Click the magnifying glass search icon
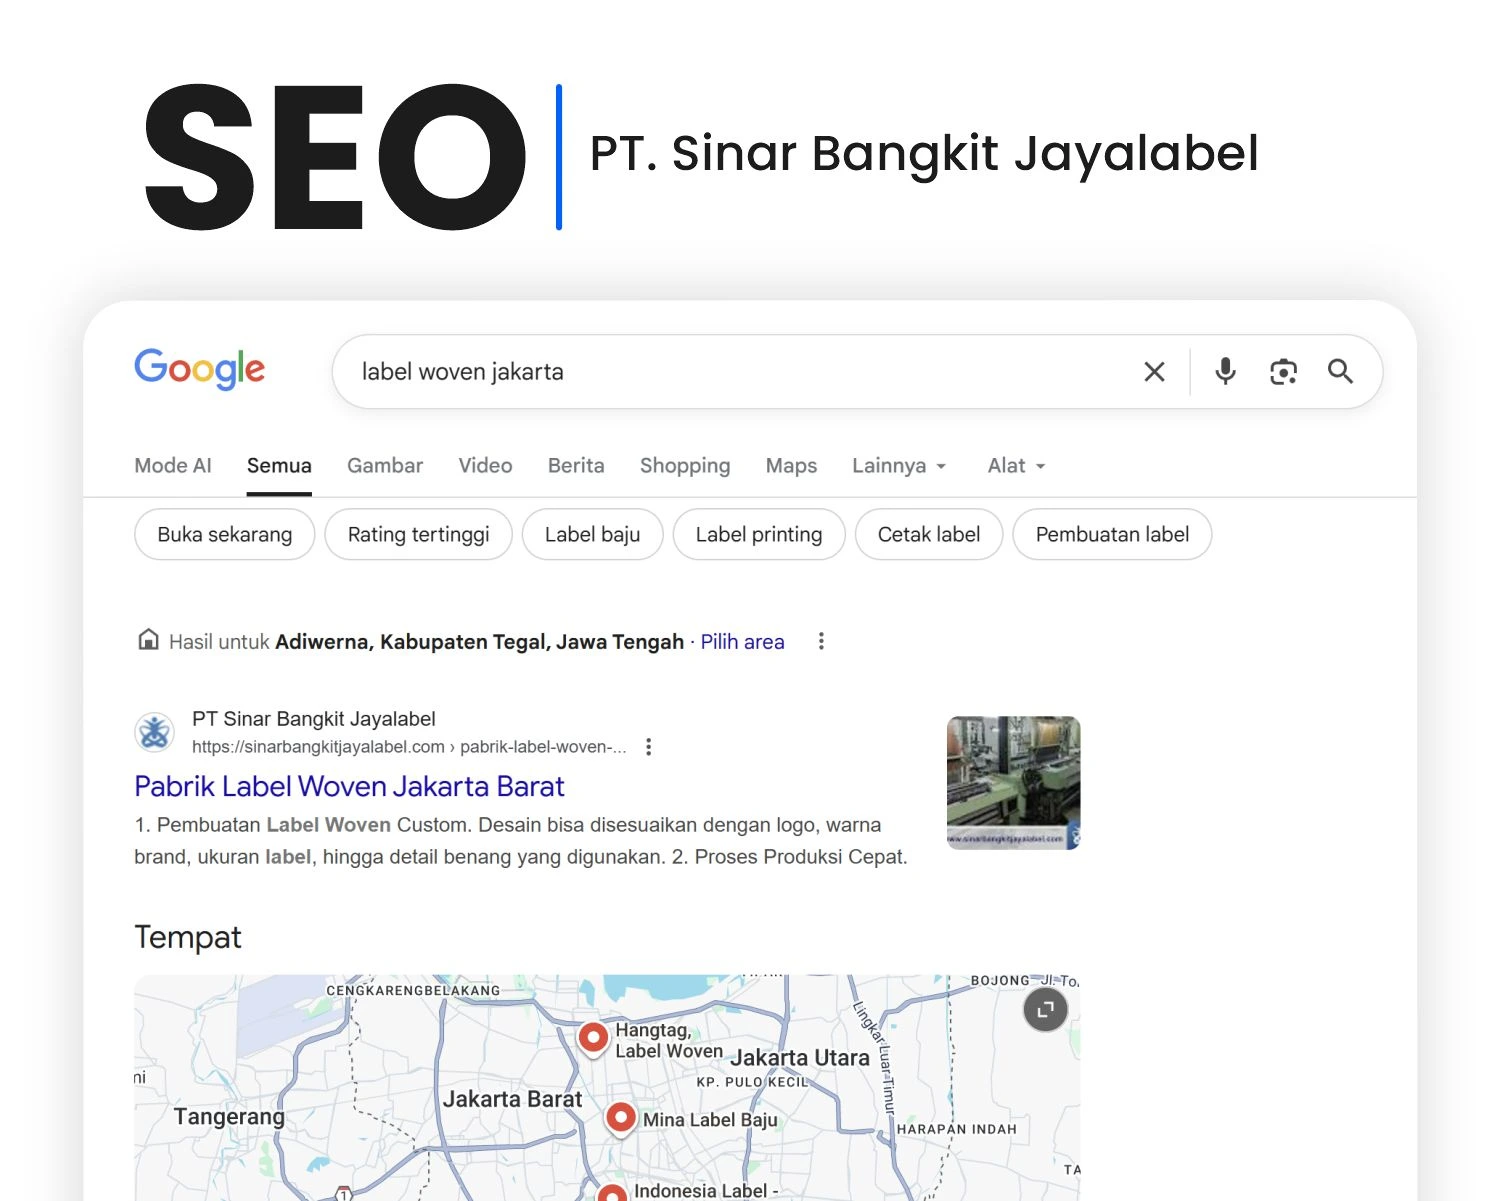The image size is (1500, 1201). point(1340,372)
